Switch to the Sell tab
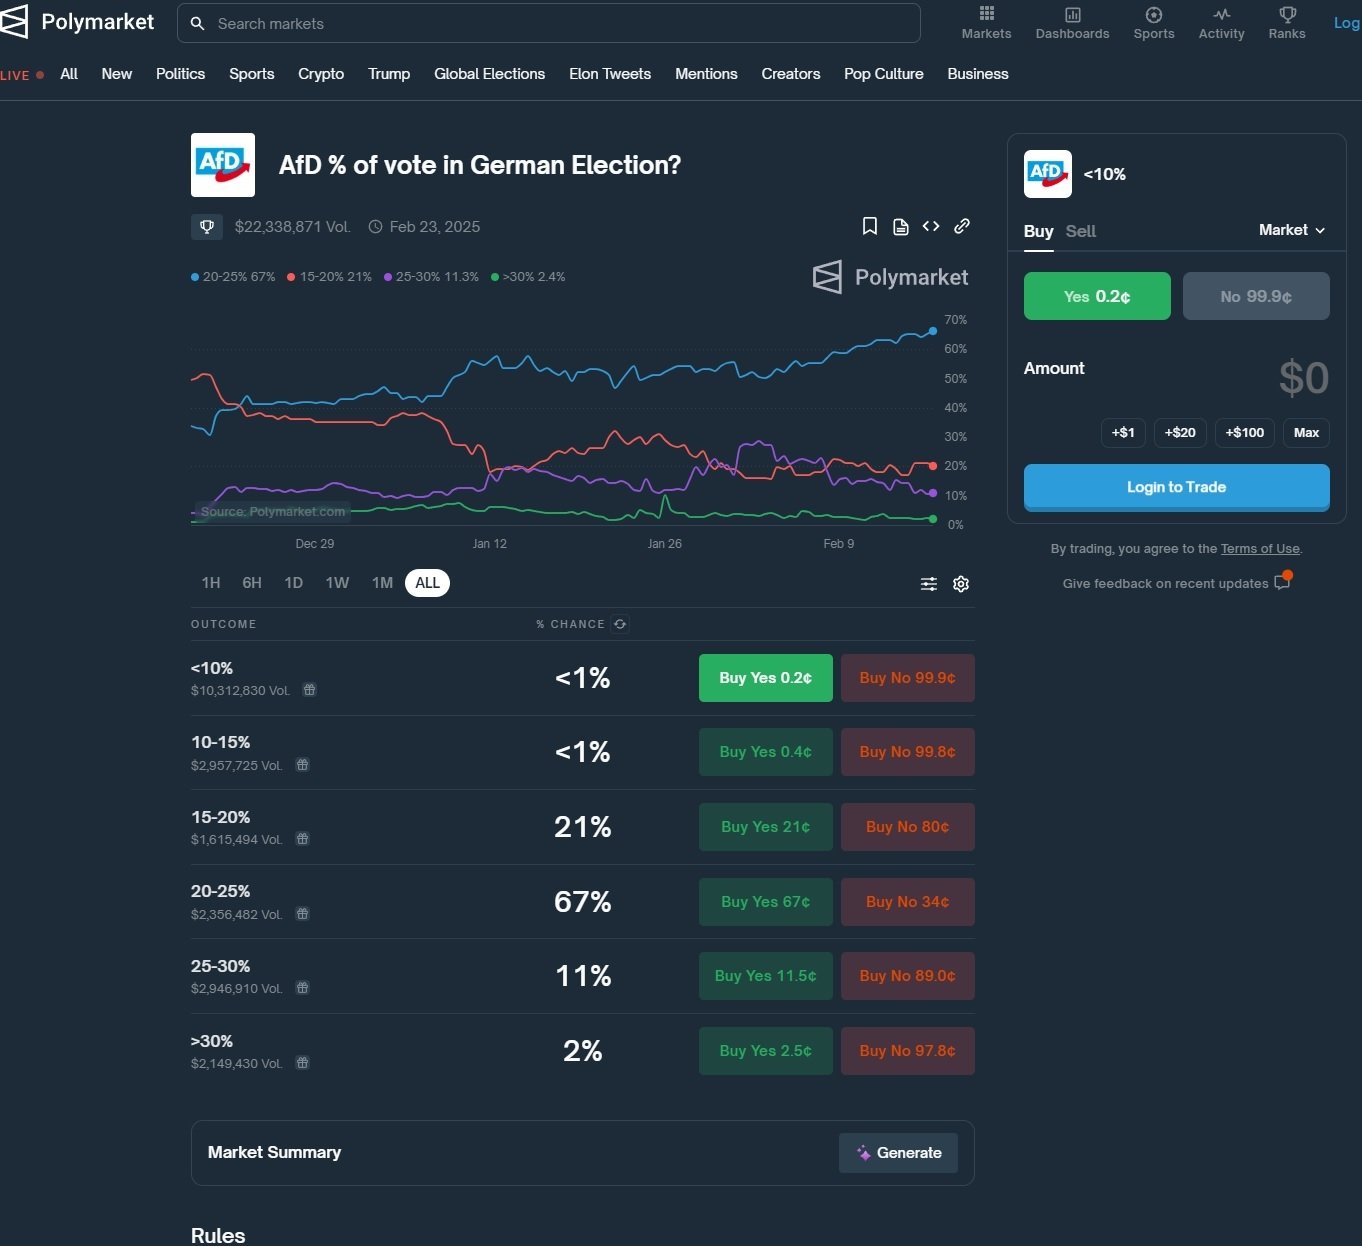Viewport: 1362px width, 1246px height. click(1081, 231)
